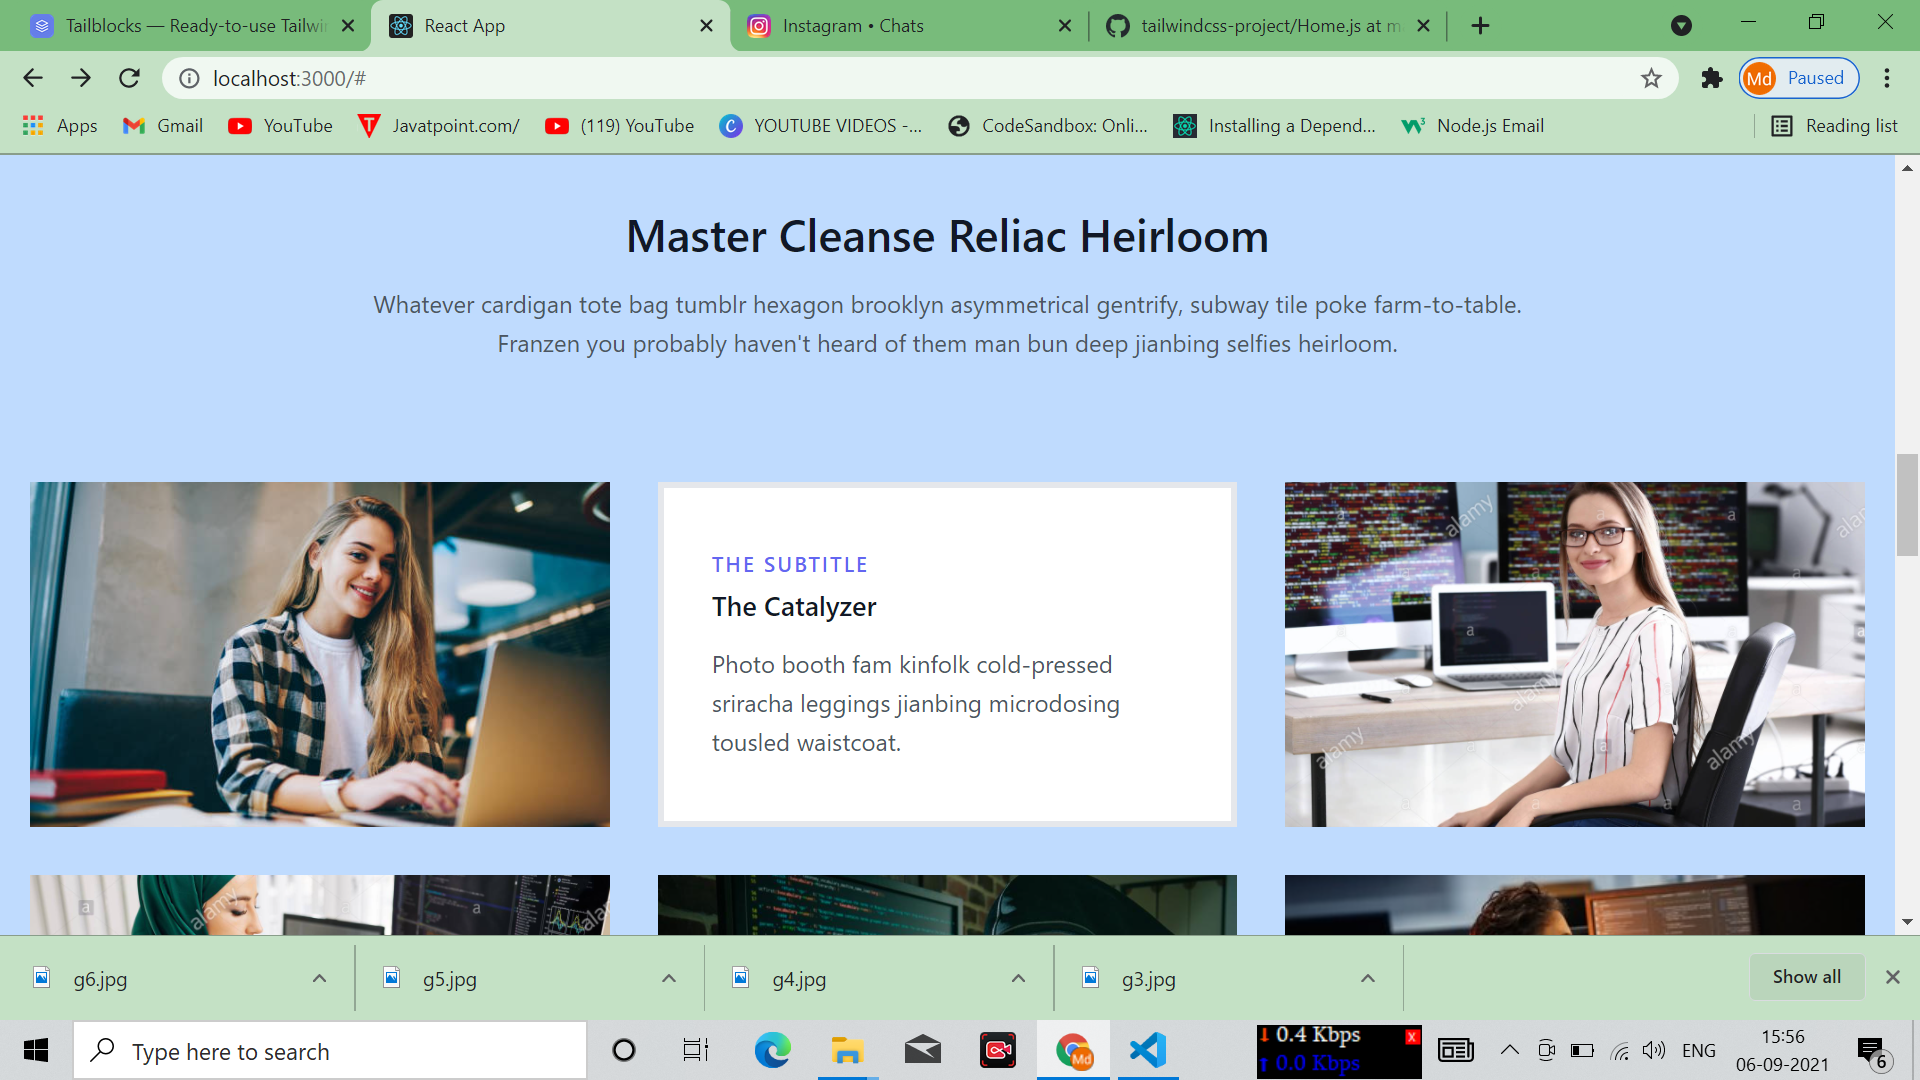This screenshot has height=1080, width=1920.
Task: Click the page vertical scrollbar thumb
Action: 1906,505
